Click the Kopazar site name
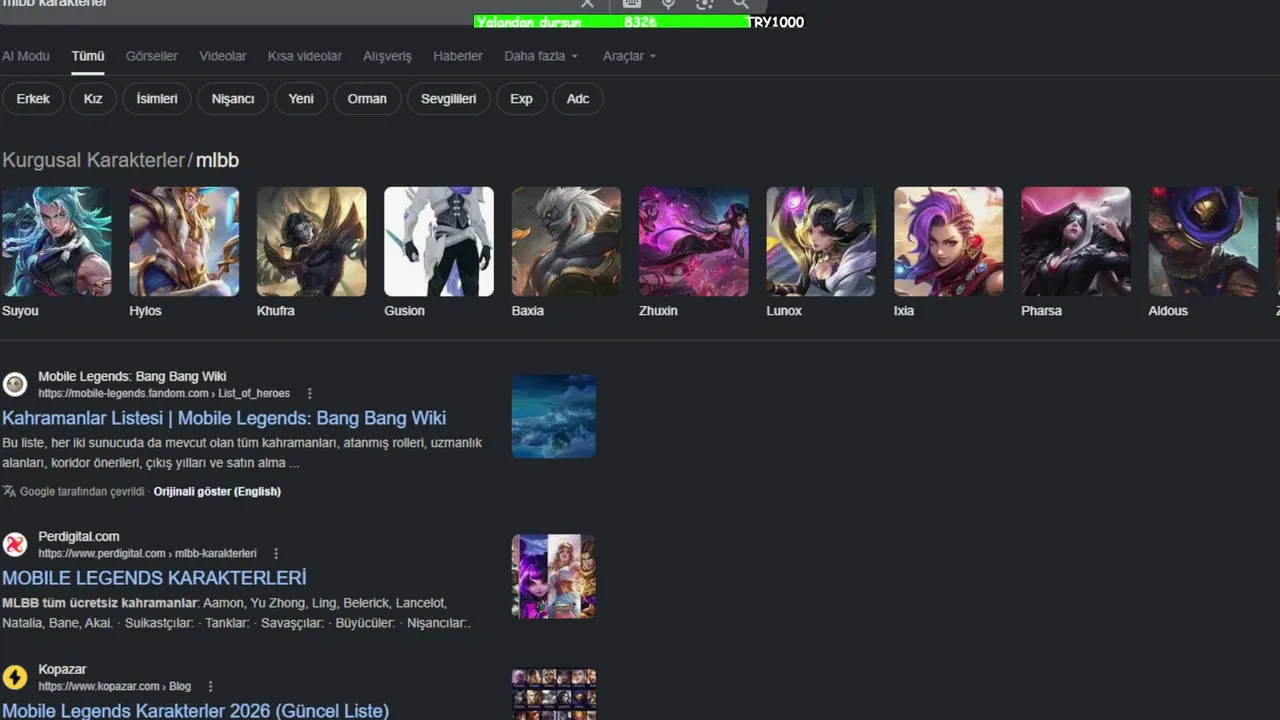Viewport: 1280px width, 720px height. point(62,670)
